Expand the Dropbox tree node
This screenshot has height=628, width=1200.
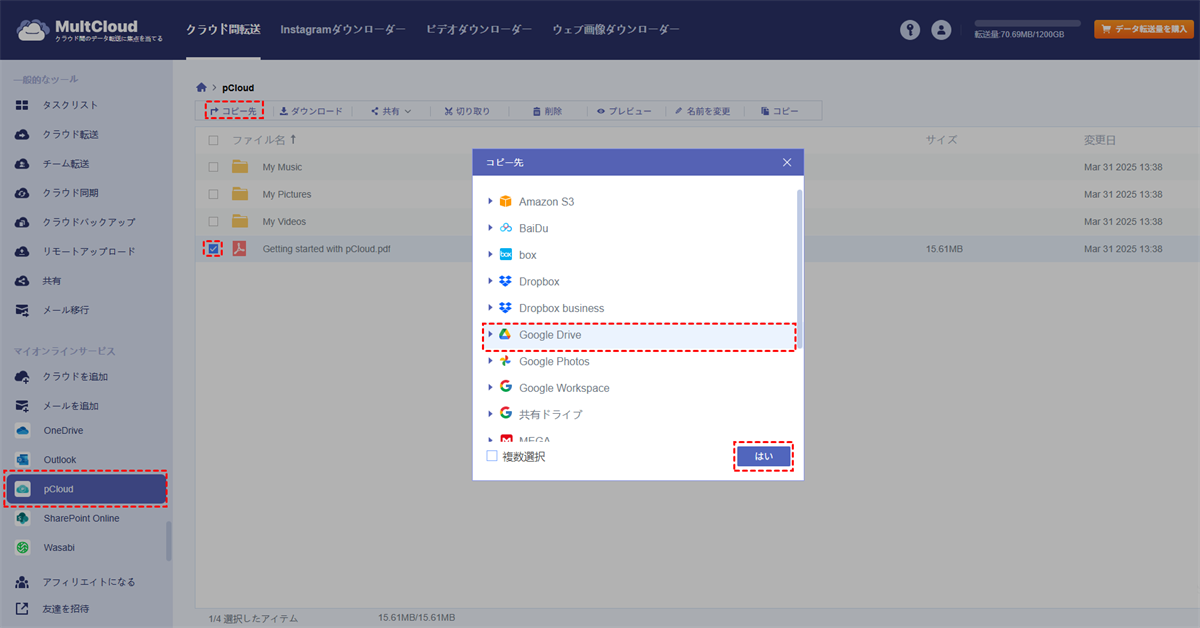coord(490,281)
